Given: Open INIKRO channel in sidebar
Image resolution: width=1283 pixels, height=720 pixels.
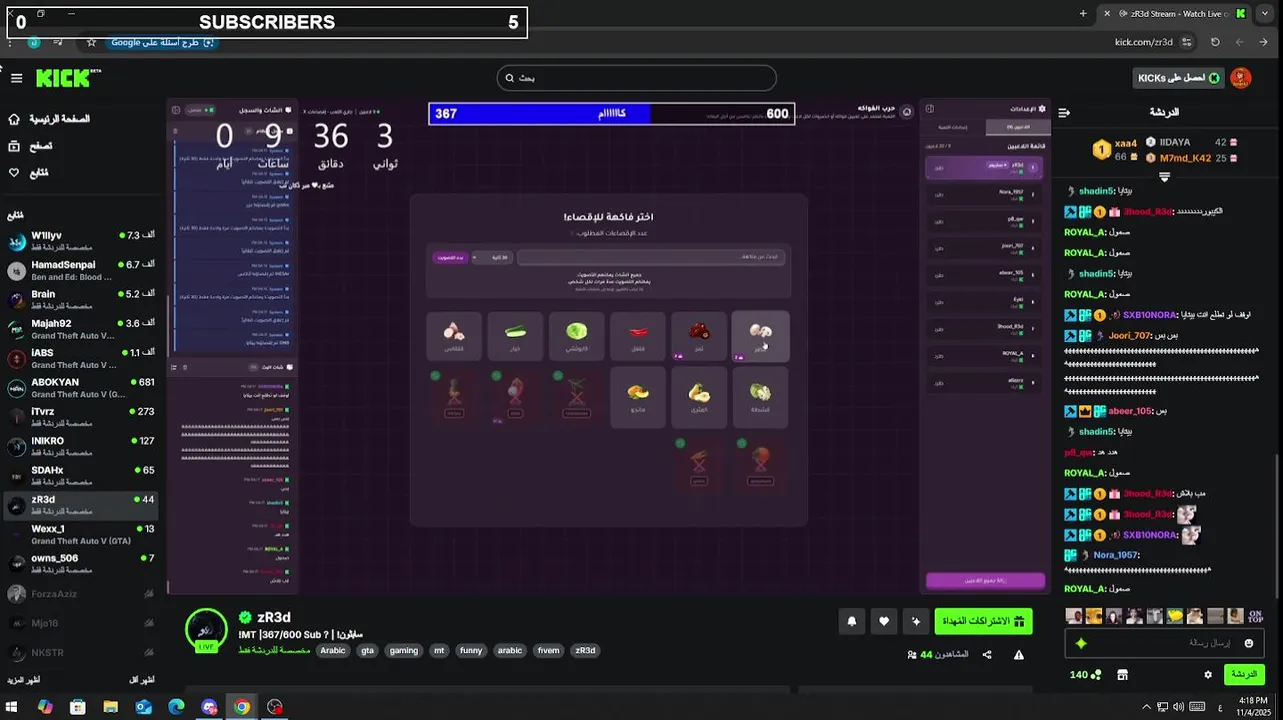Looking at the screenshot, I should 80,446.
